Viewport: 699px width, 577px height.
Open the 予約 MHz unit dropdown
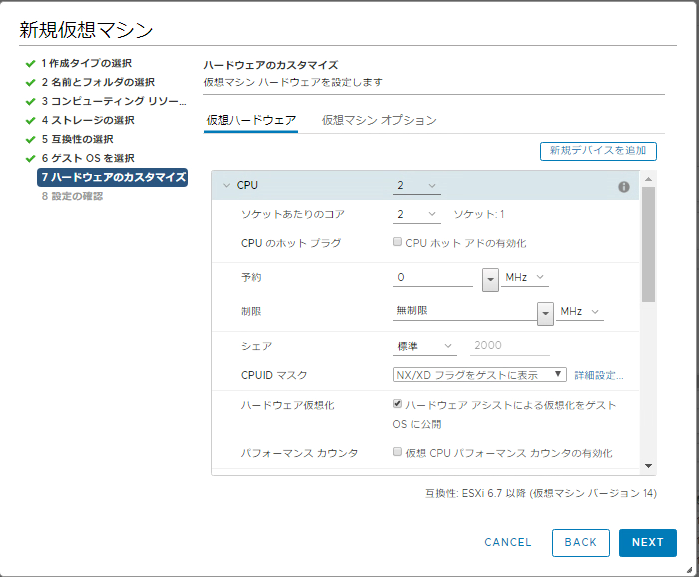pos(525,277)
